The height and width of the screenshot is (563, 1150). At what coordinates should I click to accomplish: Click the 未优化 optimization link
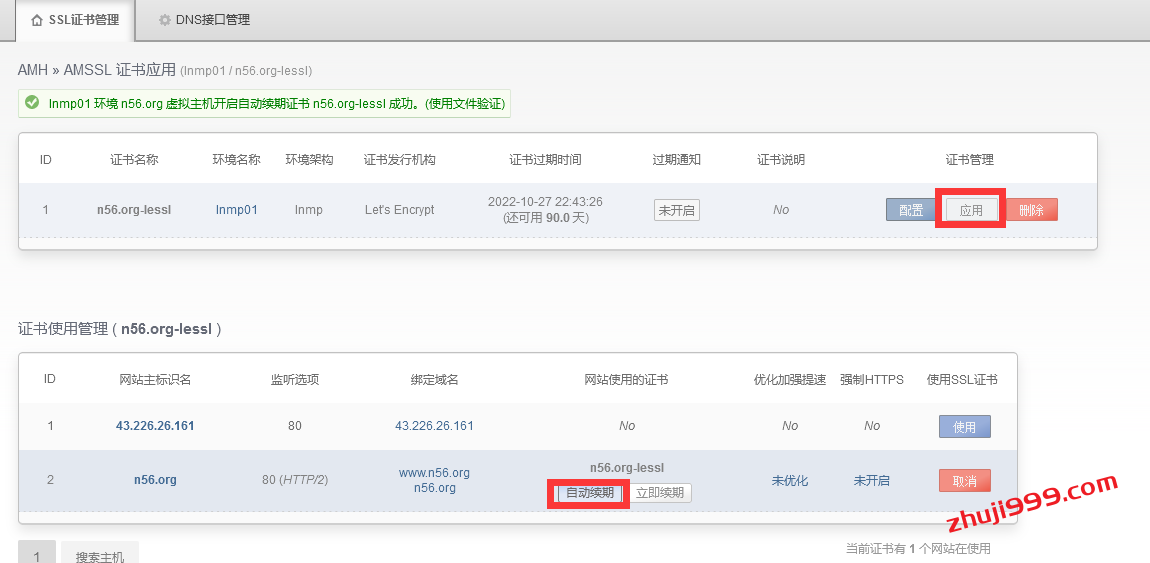[790, 481]
